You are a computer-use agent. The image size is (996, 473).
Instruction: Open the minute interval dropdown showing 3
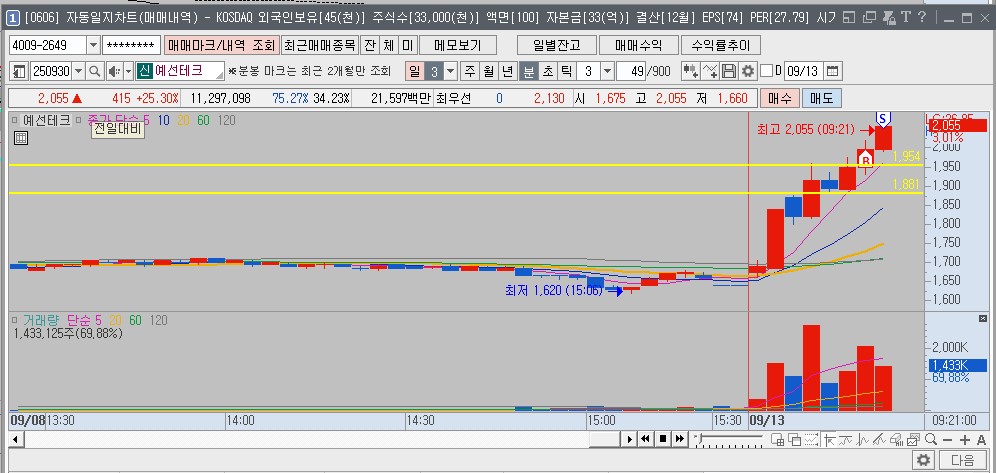607,71
